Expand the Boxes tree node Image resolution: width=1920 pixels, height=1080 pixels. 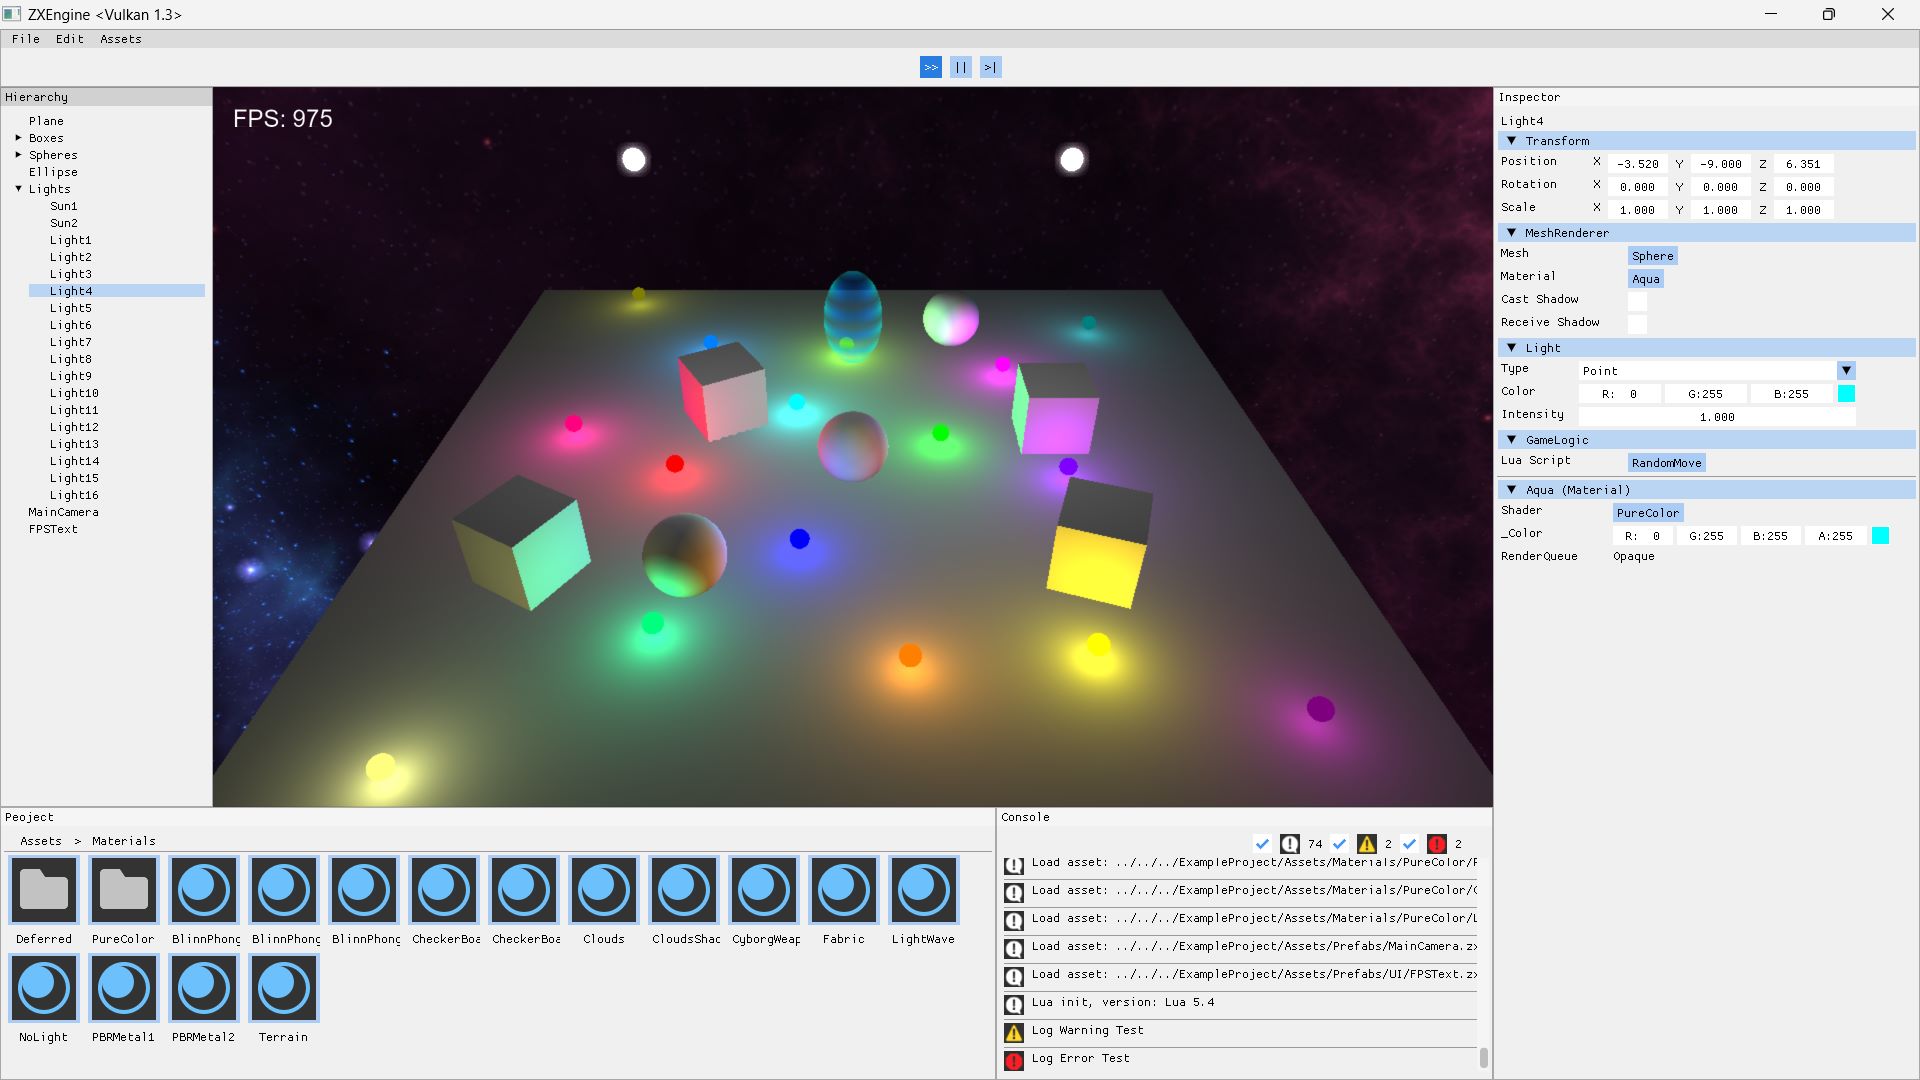[x=18, y=138]
